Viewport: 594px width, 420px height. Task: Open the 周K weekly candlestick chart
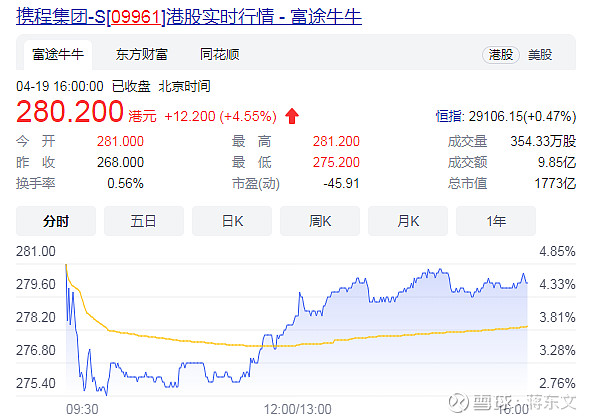320,221
